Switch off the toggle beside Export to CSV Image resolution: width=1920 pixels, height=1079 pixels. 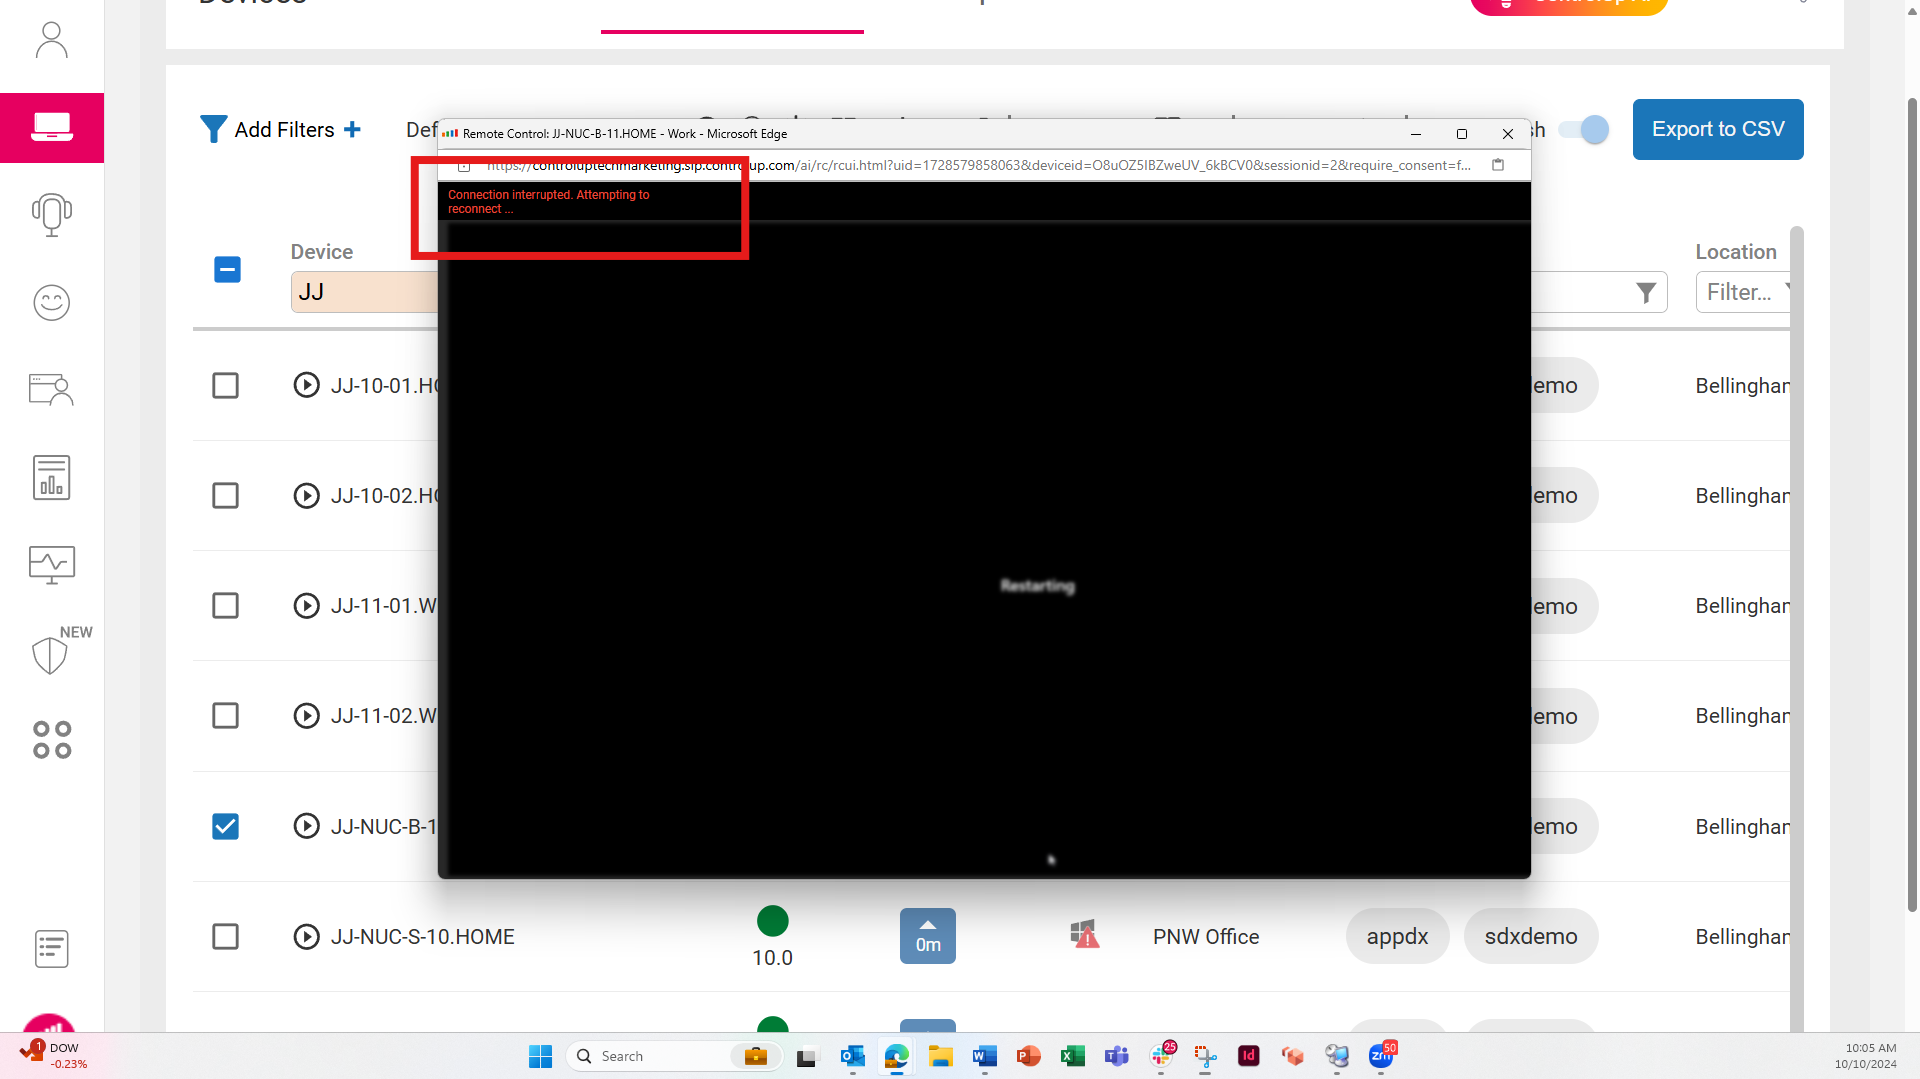(1583, 129)
